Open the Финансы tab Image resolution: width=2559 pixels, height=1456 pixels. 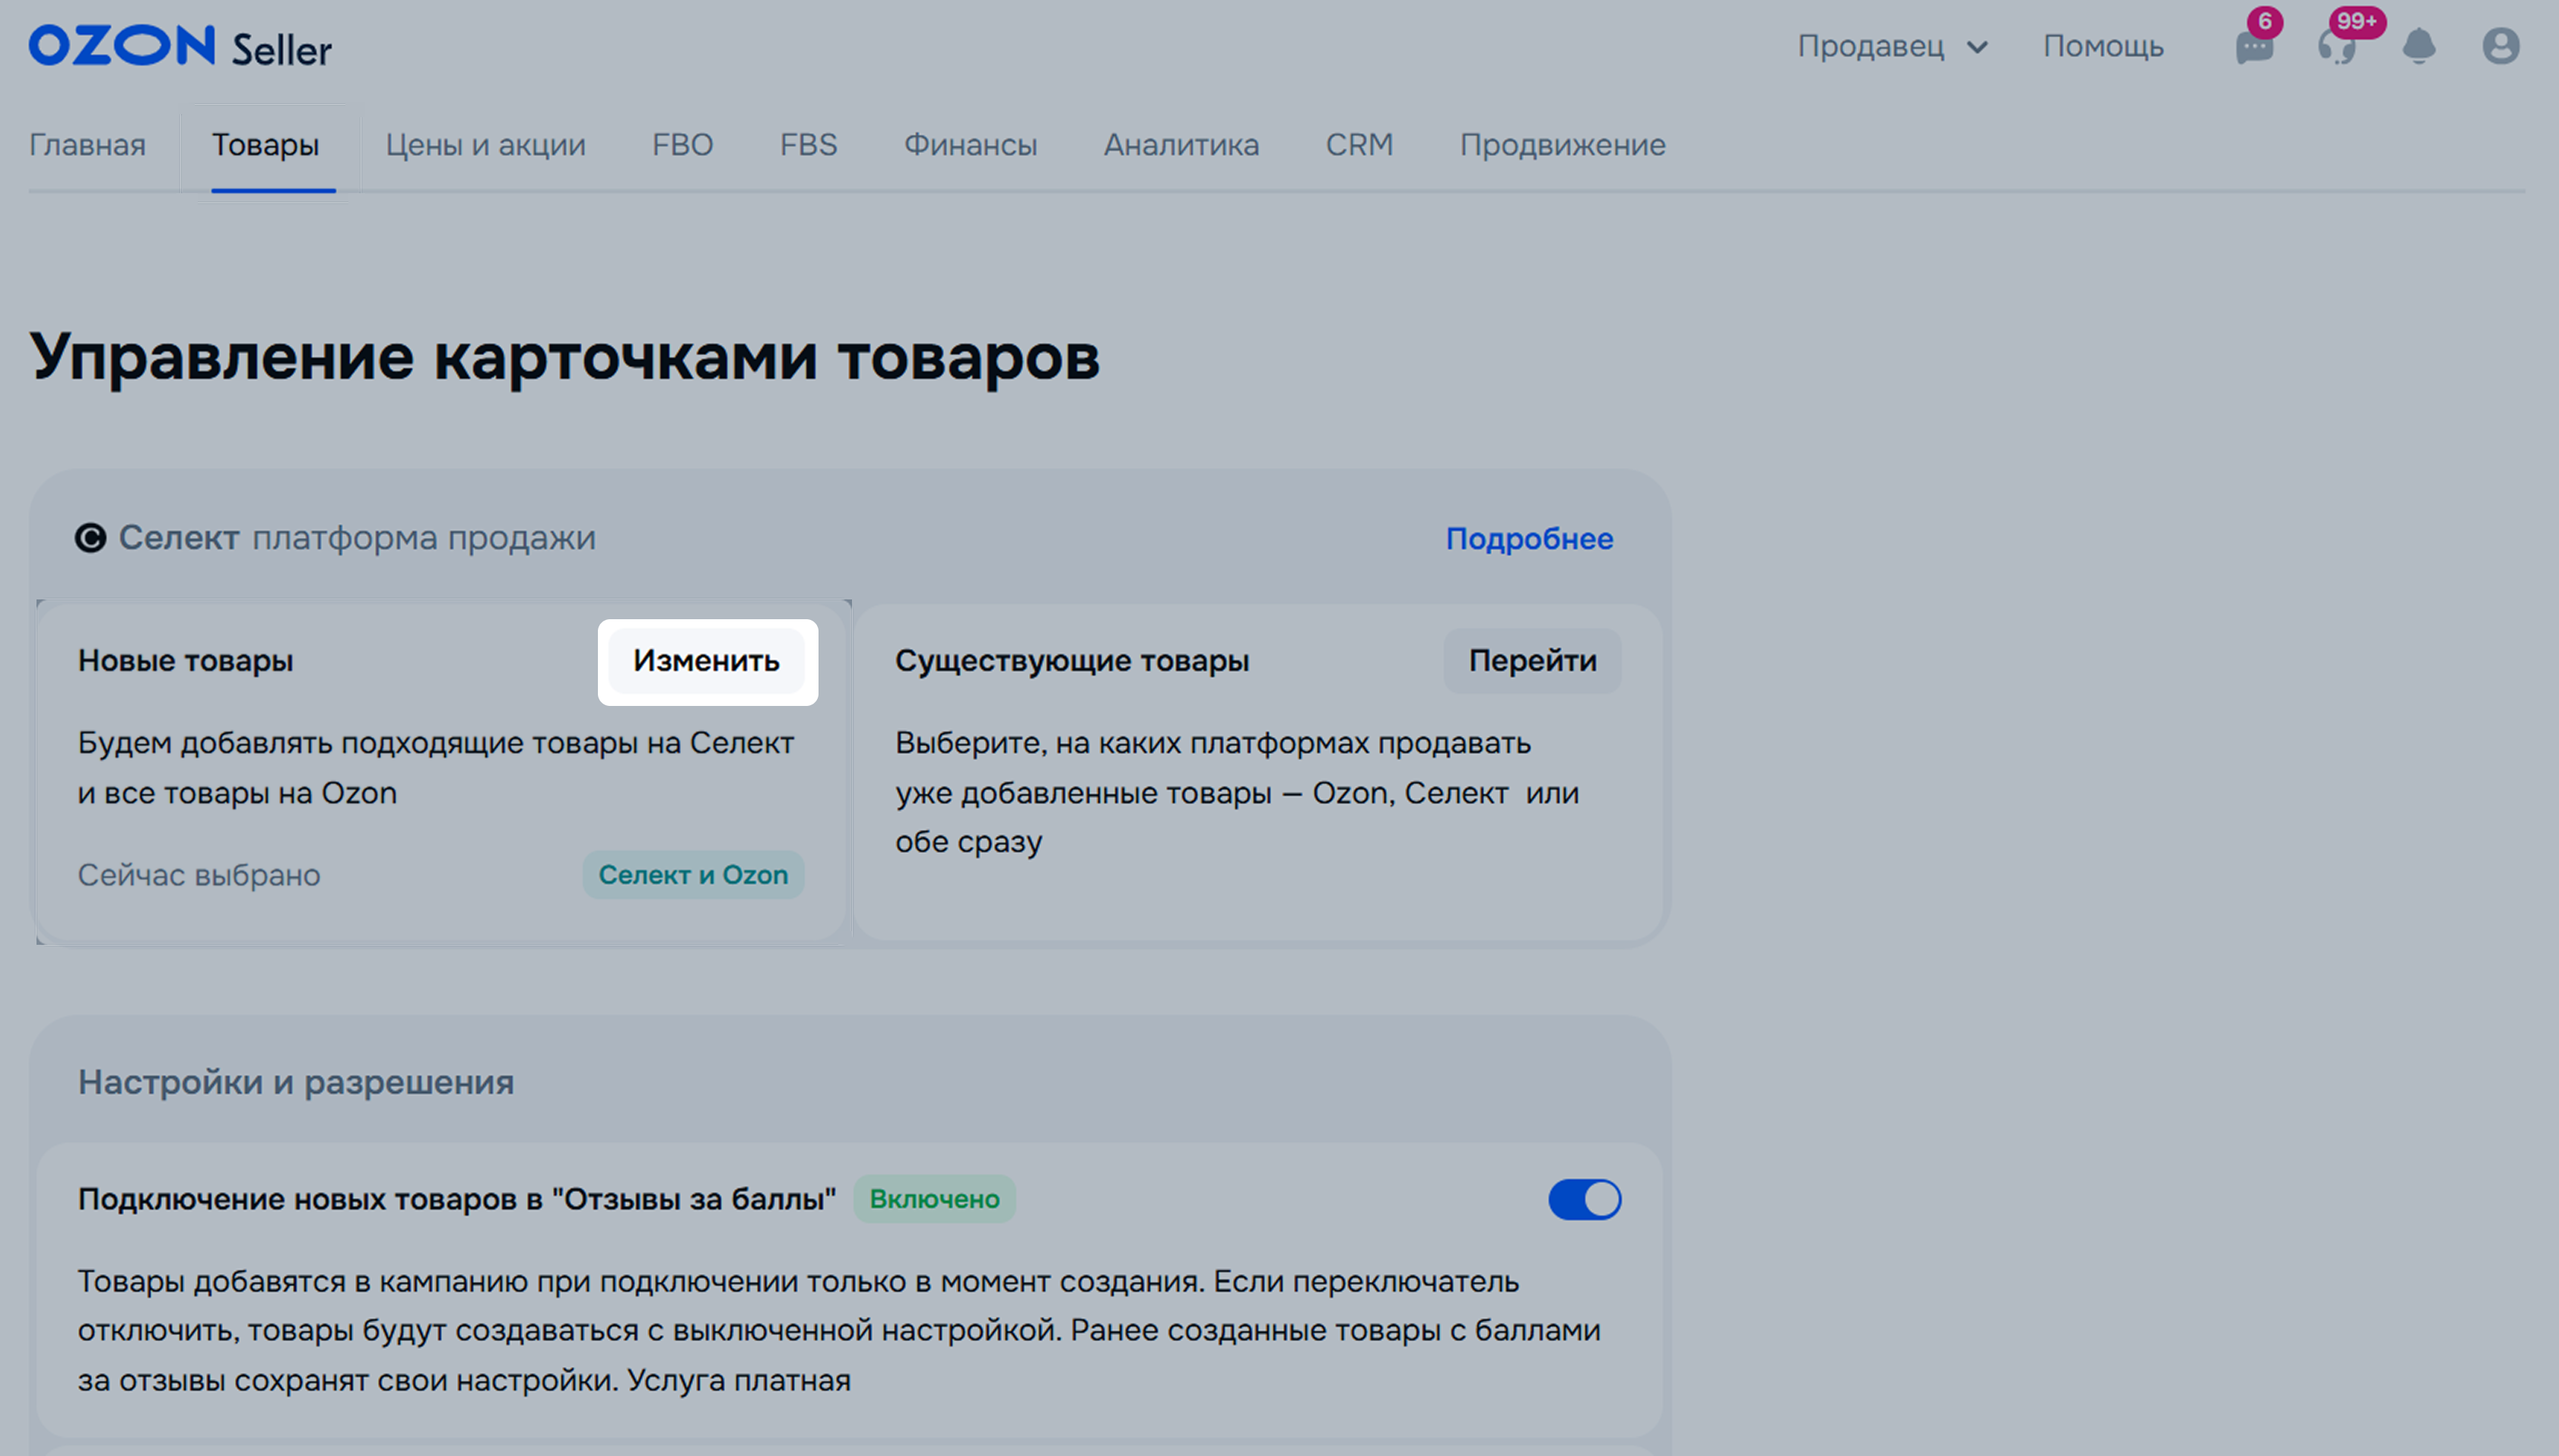(x=970, y=145)
